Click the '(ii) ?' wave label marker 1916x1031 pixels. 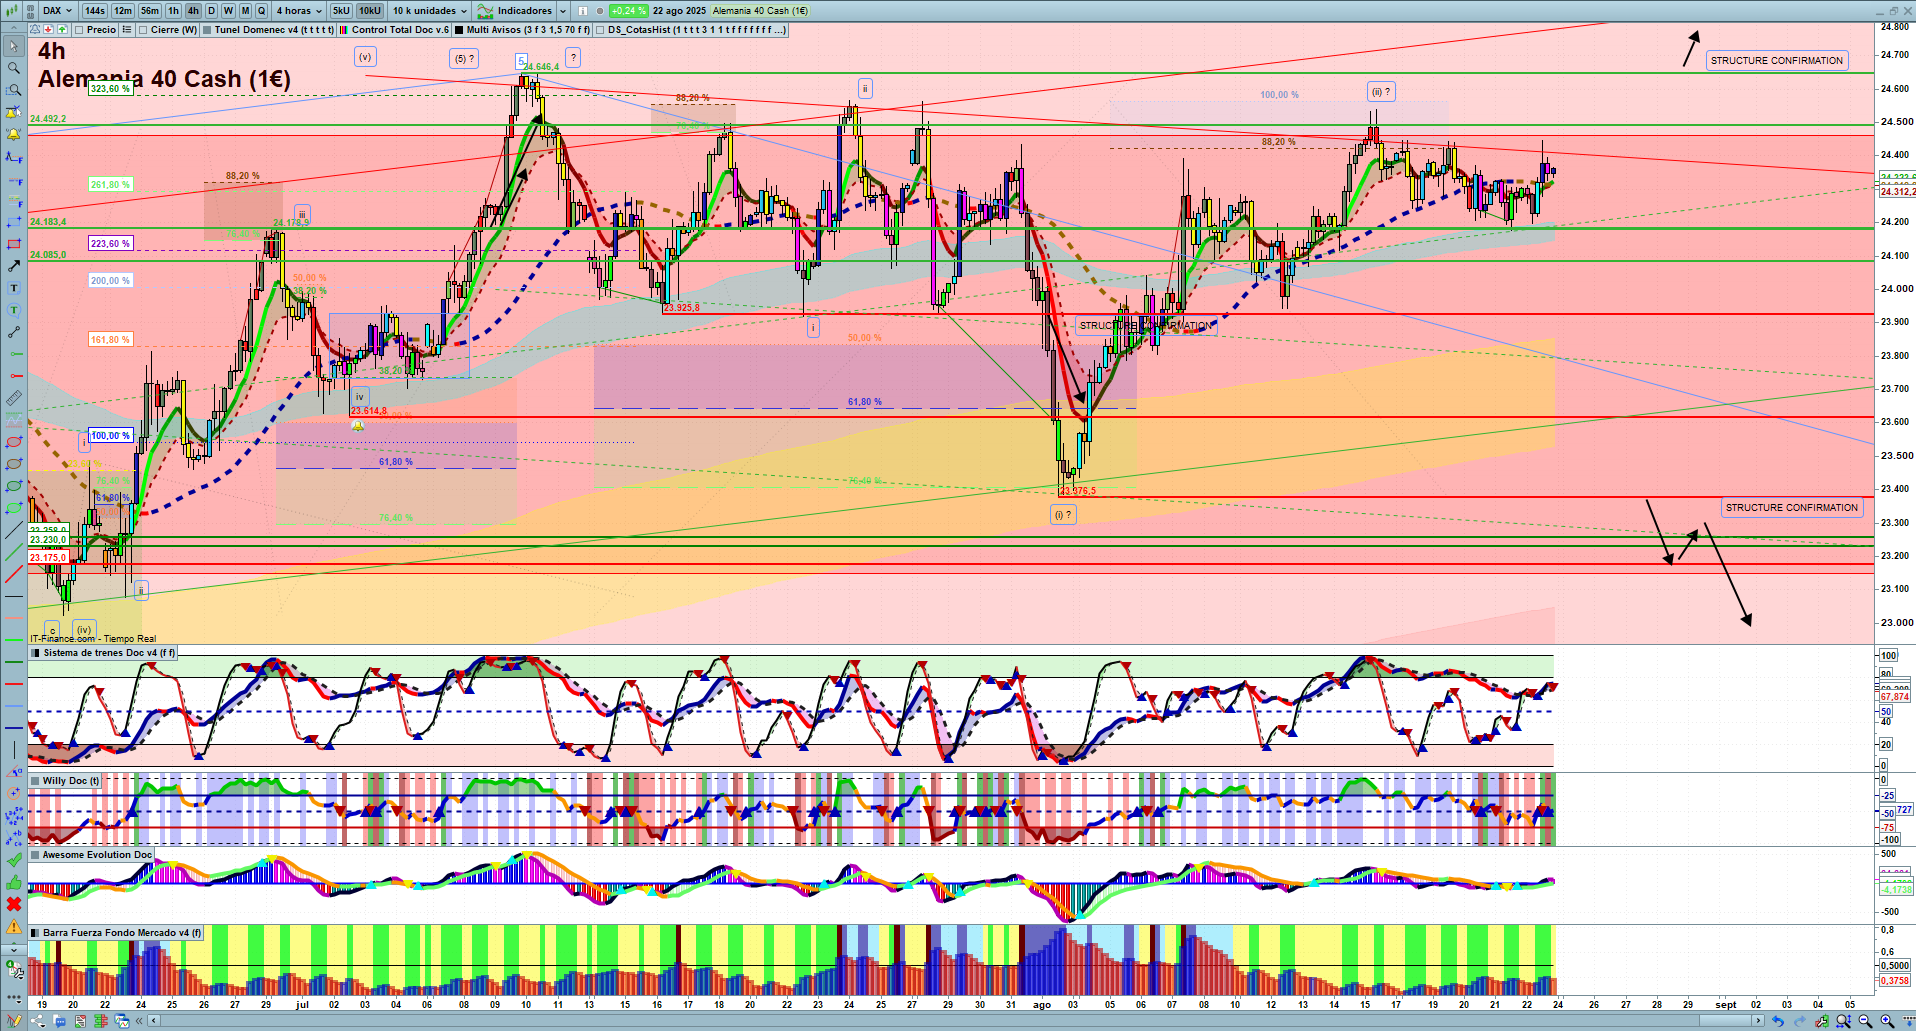1381,92
